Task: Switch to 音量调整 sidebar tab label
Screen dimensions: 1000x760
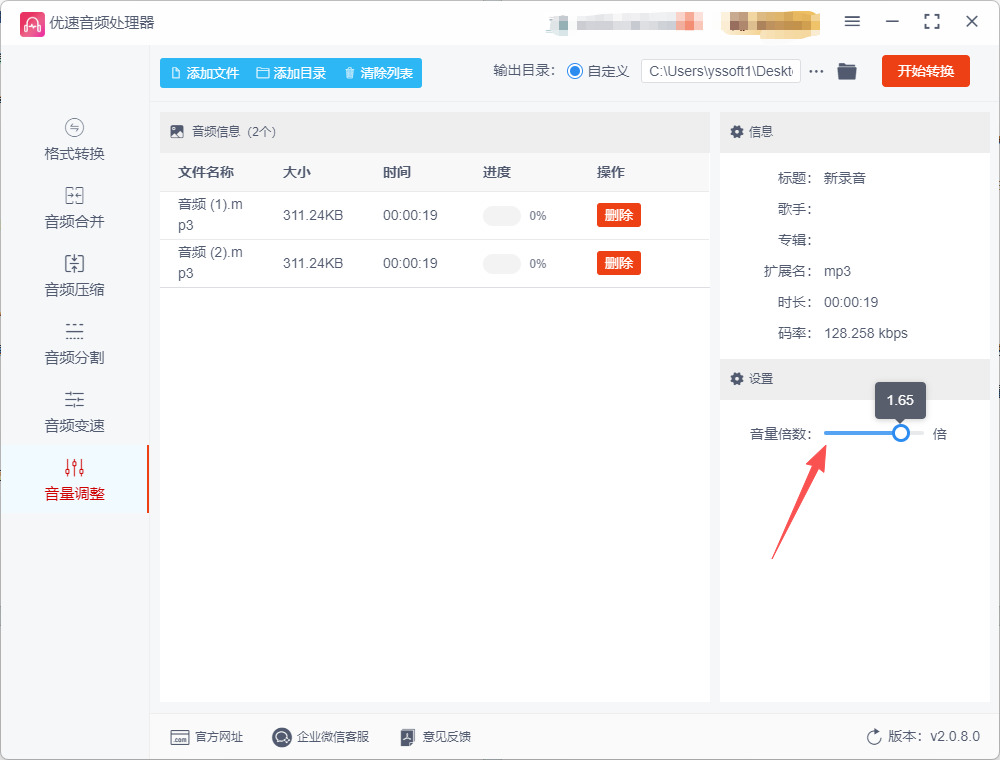Action: [74, 494]
